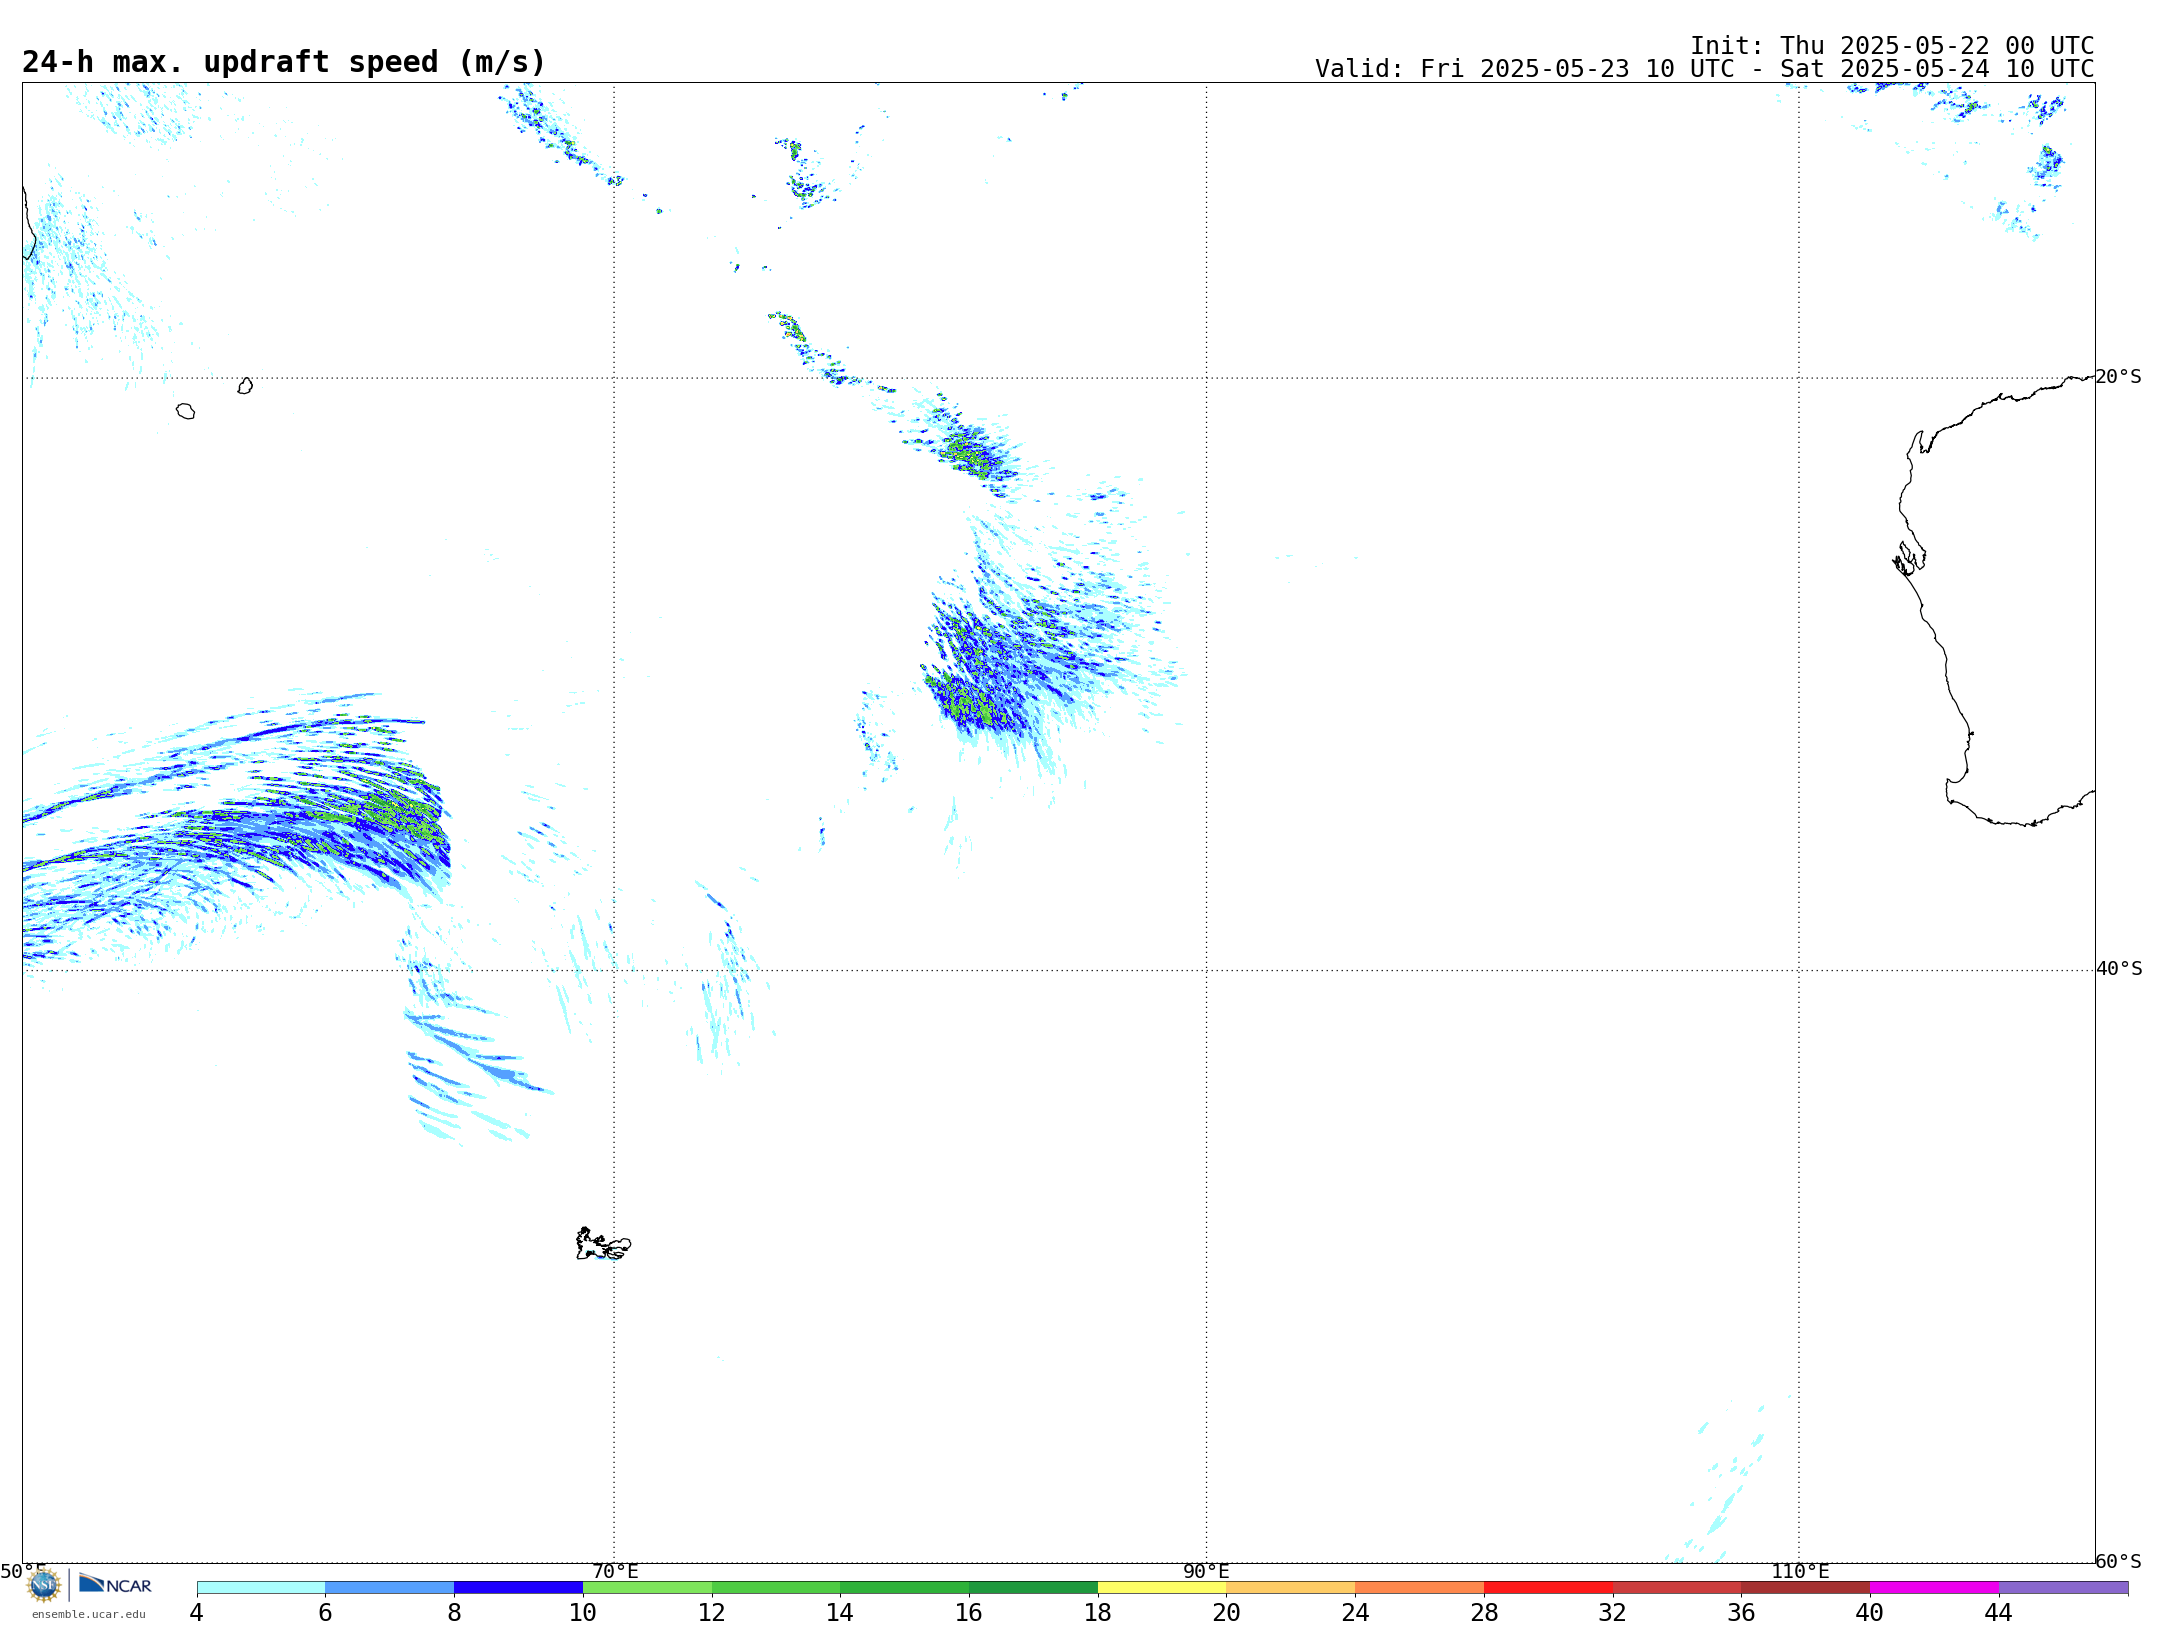The width and height of the screenshot is (2160, 1626).
Task: Click the 70°E longitude label
Action: 615,1572
